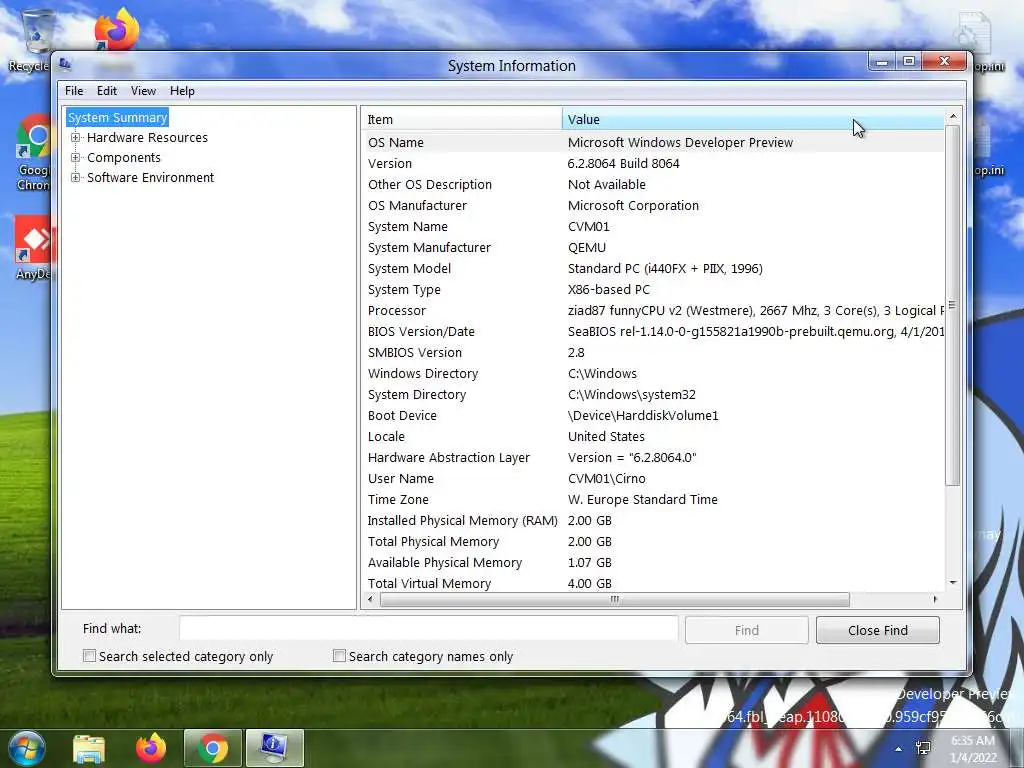Image resolution: width=1024 pixels, height=768 pixels.
Task: Select the Boot Device row
Action: [653, 415]
